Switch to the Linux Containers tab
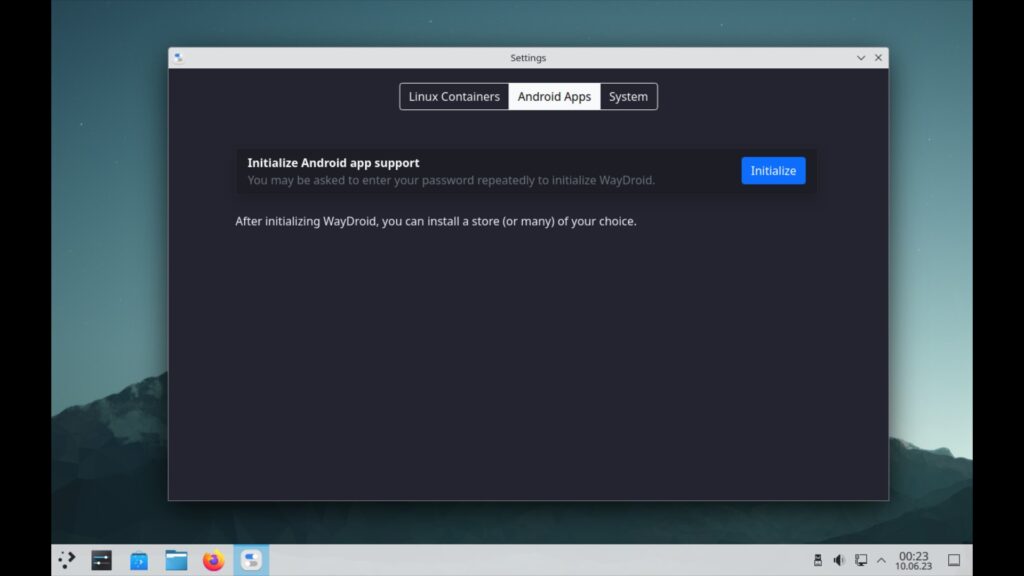This screenshot has width=1024, height=576. (x=454, y=97)
